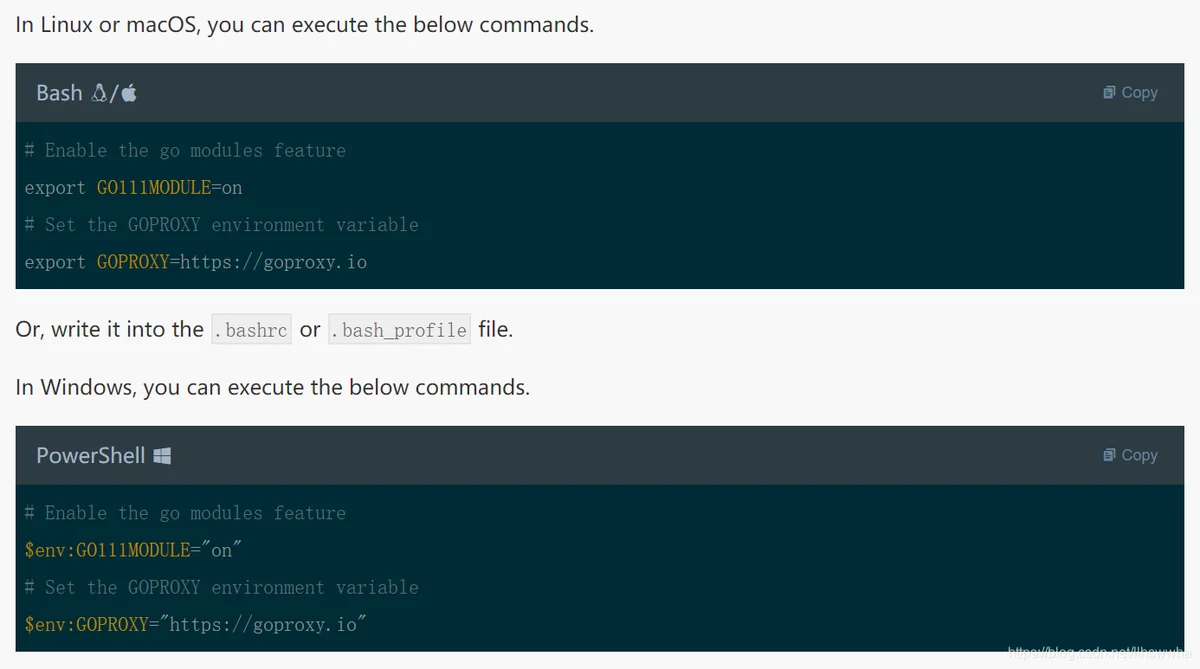The height and width of the screenshot is (669, 1200).
Task: Click the Windows logo icon beside PowerShell
Action: coord(162,456)
